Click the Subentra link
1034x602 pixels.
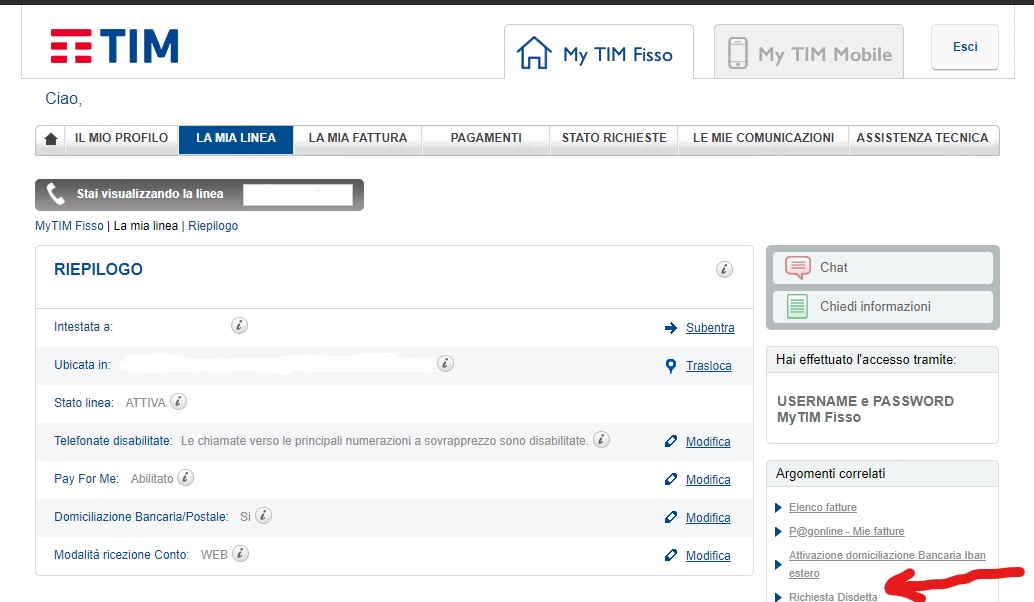coord(710,328)
